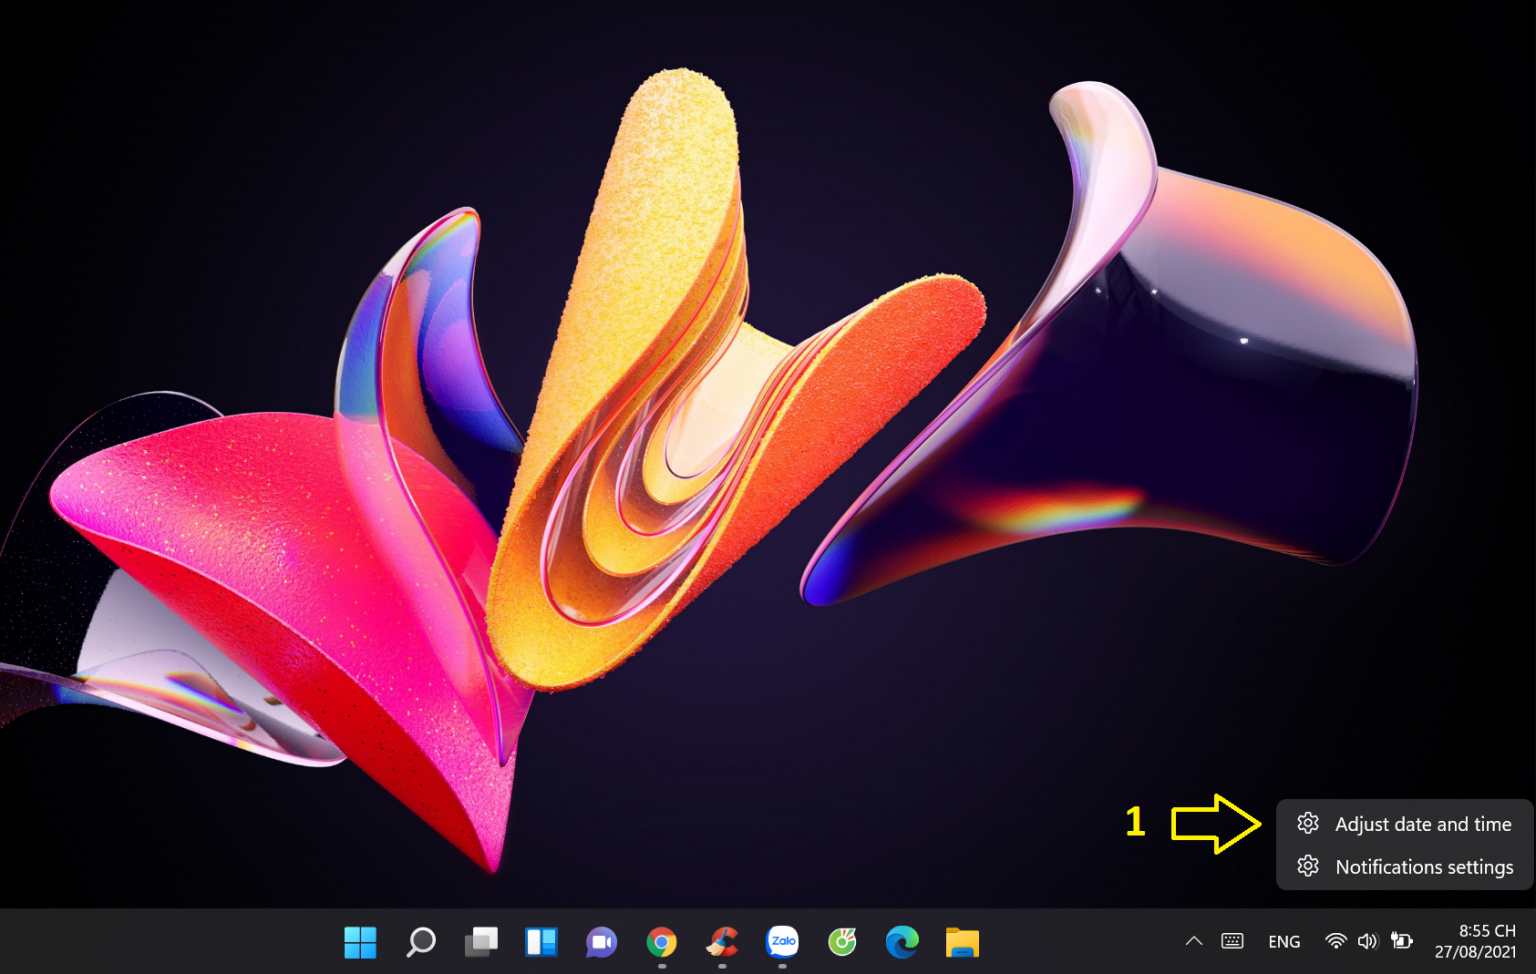Launch Coc Coc browser from taskbar
The width and height of the screenshot is (1536, 974).
point(842,942)
